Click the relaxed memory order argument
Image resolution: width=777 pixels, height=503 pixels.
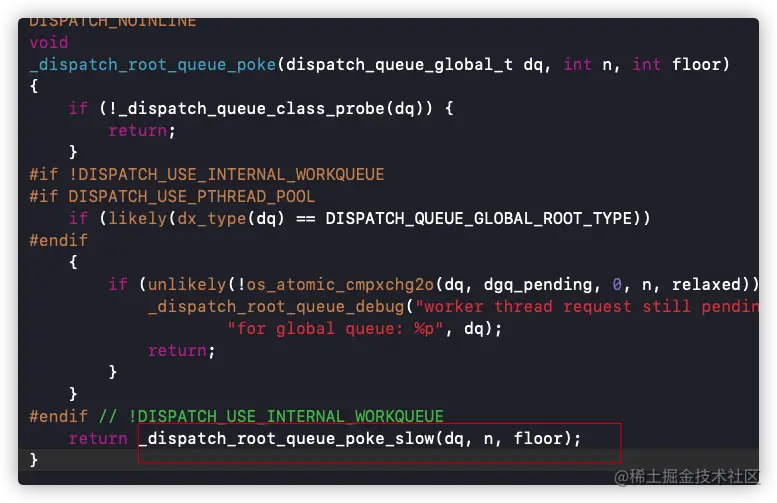(x=706, y=284)
